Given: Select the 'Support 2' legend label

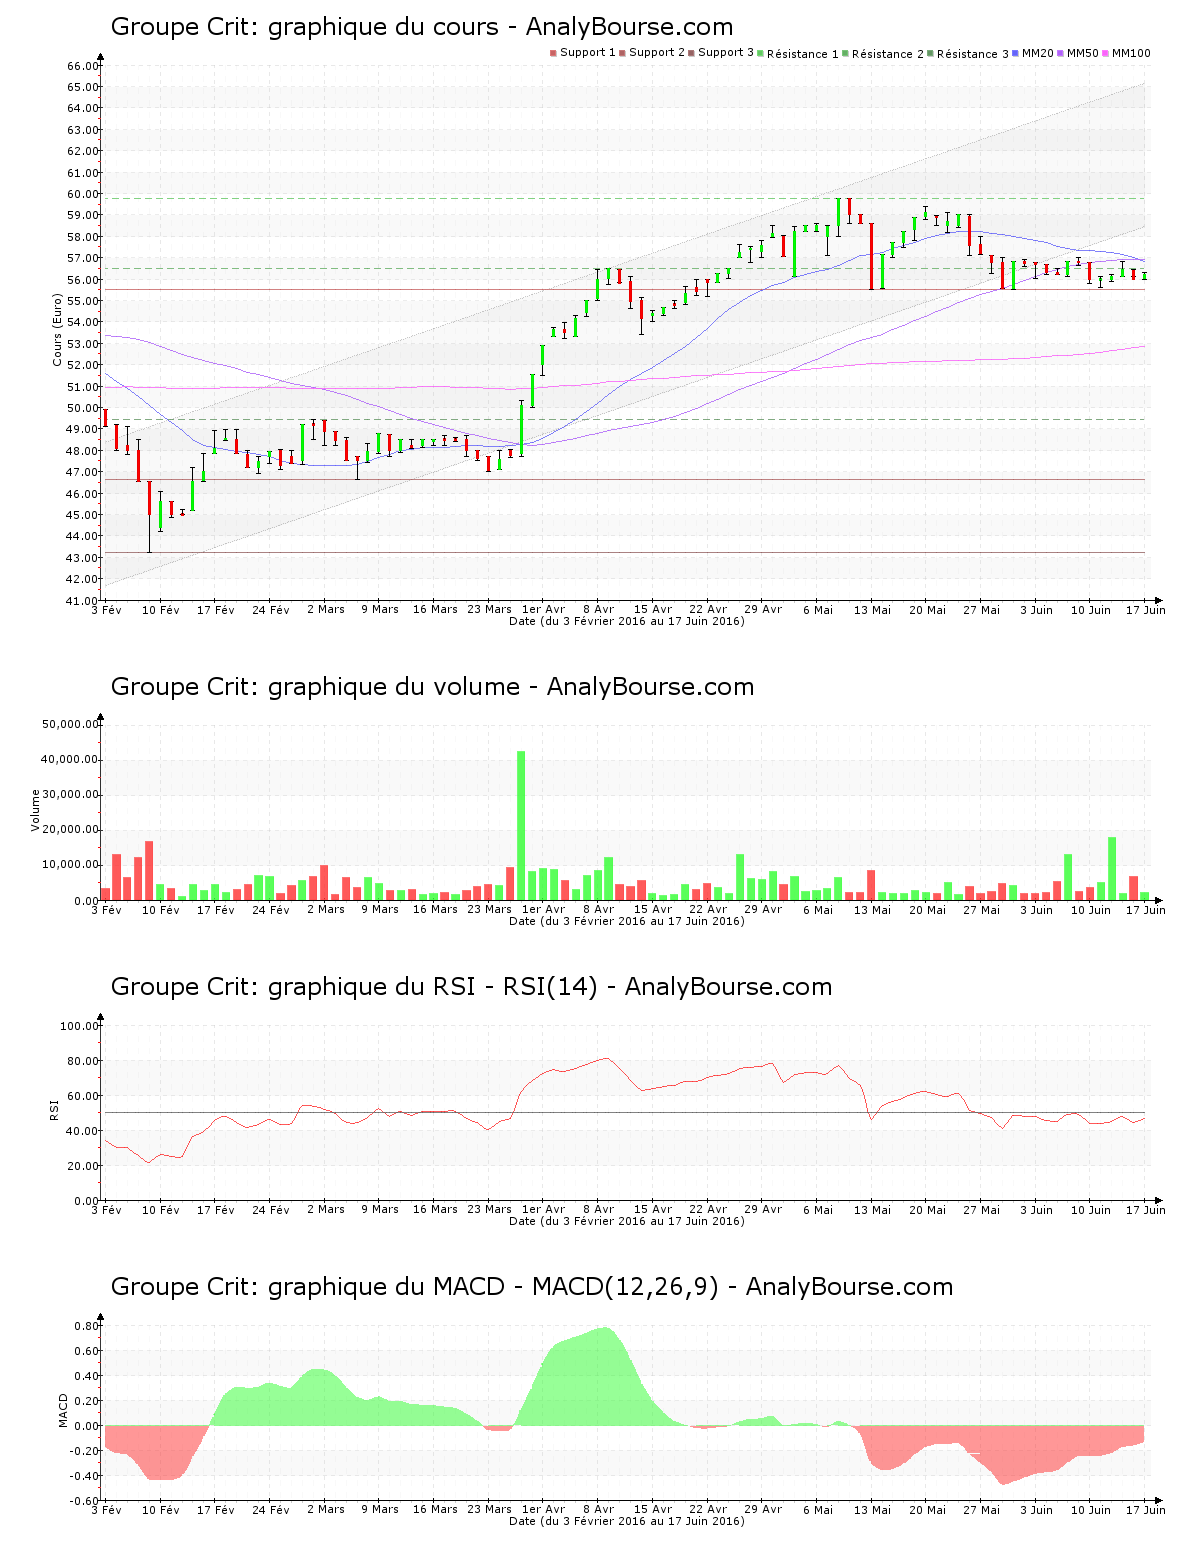Looking at the screenshot, I should tap(657, 53).
